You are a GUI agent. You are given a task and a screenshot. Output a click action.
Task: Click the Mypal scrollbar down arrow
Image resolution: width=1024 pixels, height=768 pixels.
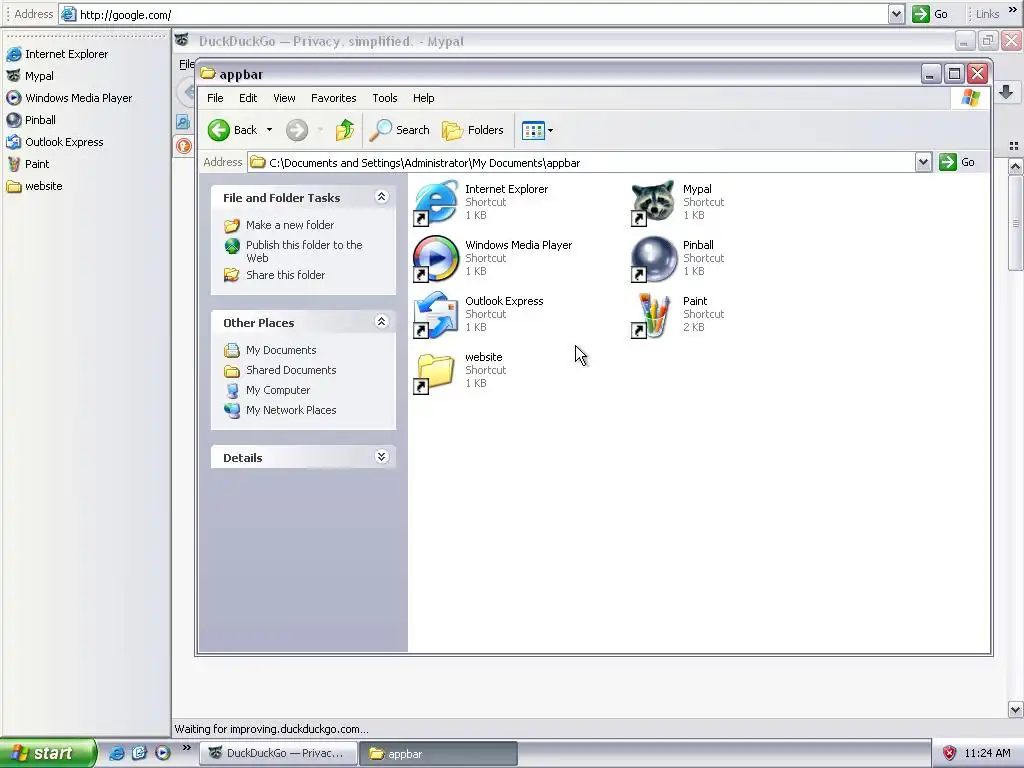pyautogui.click(x=1016, y=709)
